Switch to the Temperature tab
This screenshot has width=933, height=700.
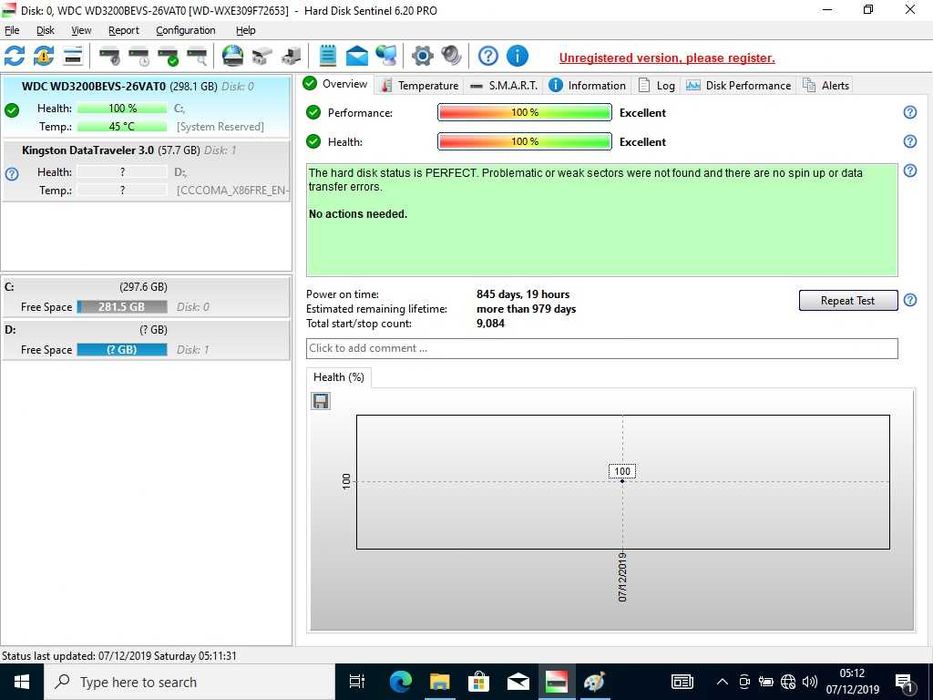tap(420, 86)
